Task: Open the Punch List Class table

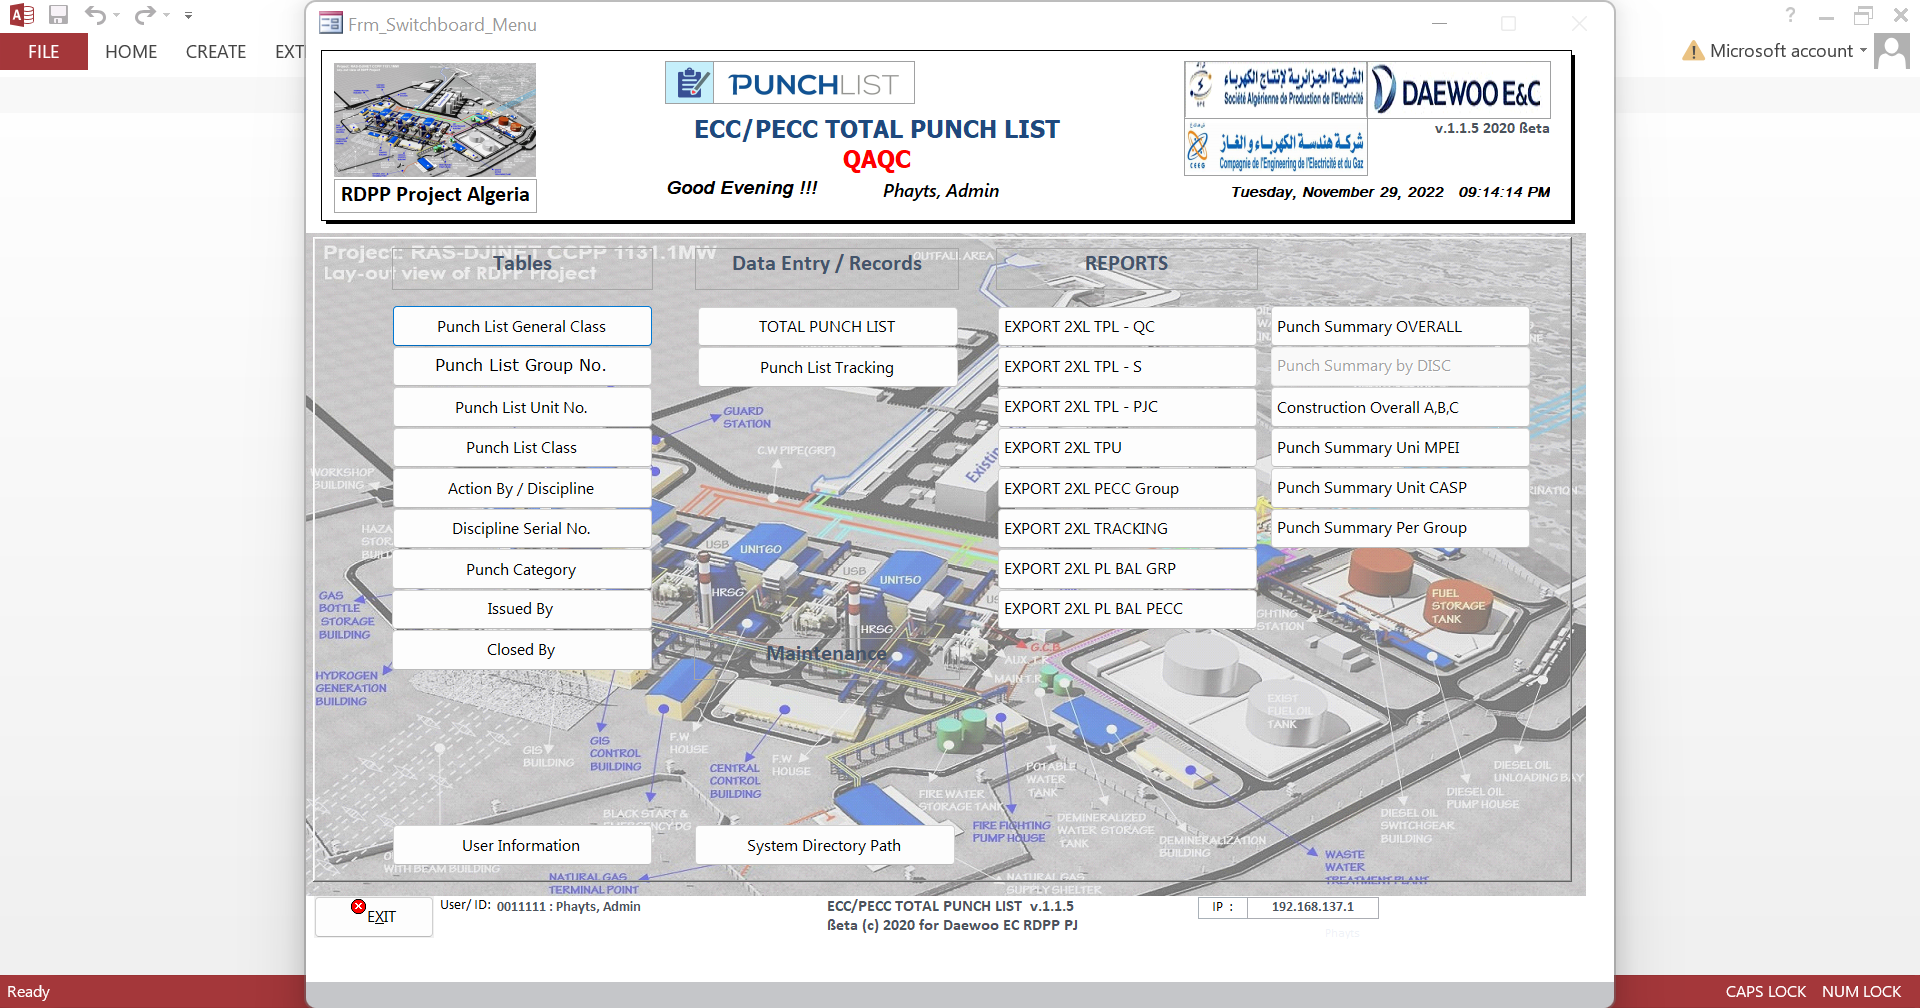Action: pos(522,447)
